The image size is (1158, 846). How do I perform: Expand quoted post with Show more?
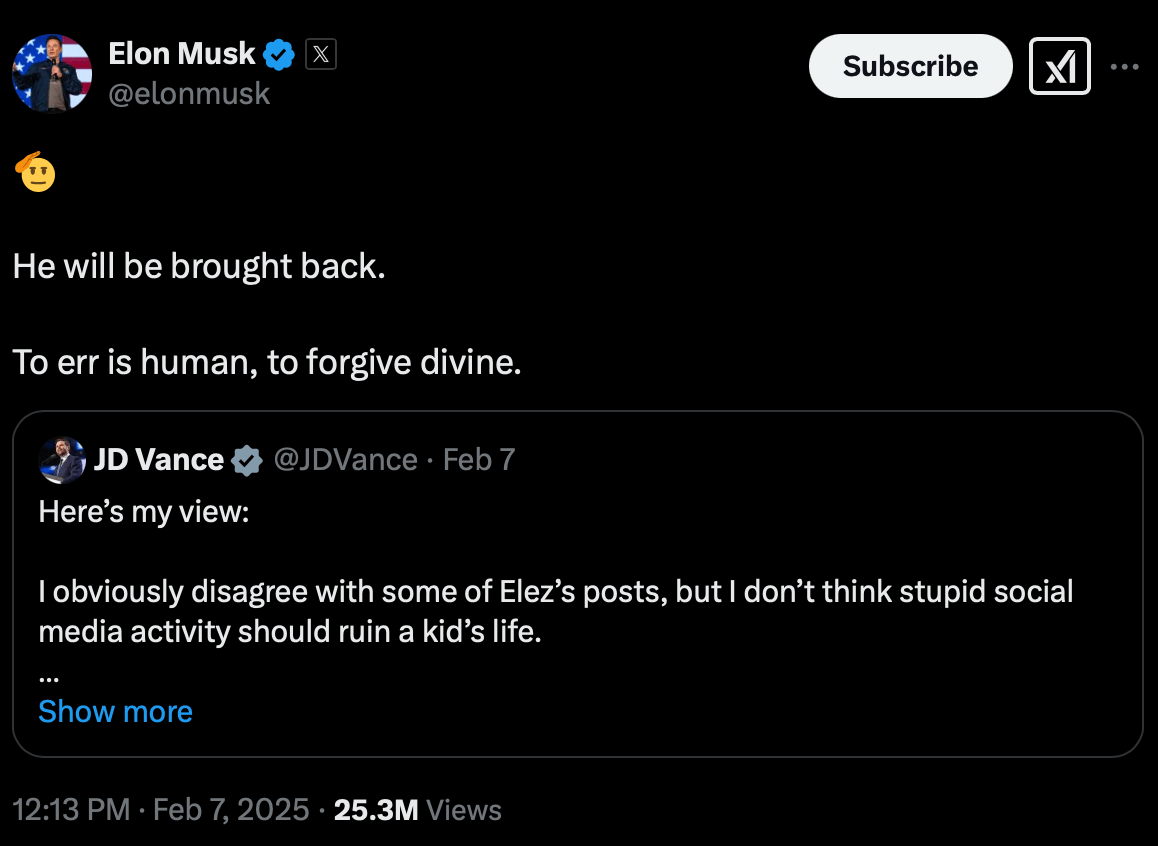pyautogui.click(x=115, y=711)
